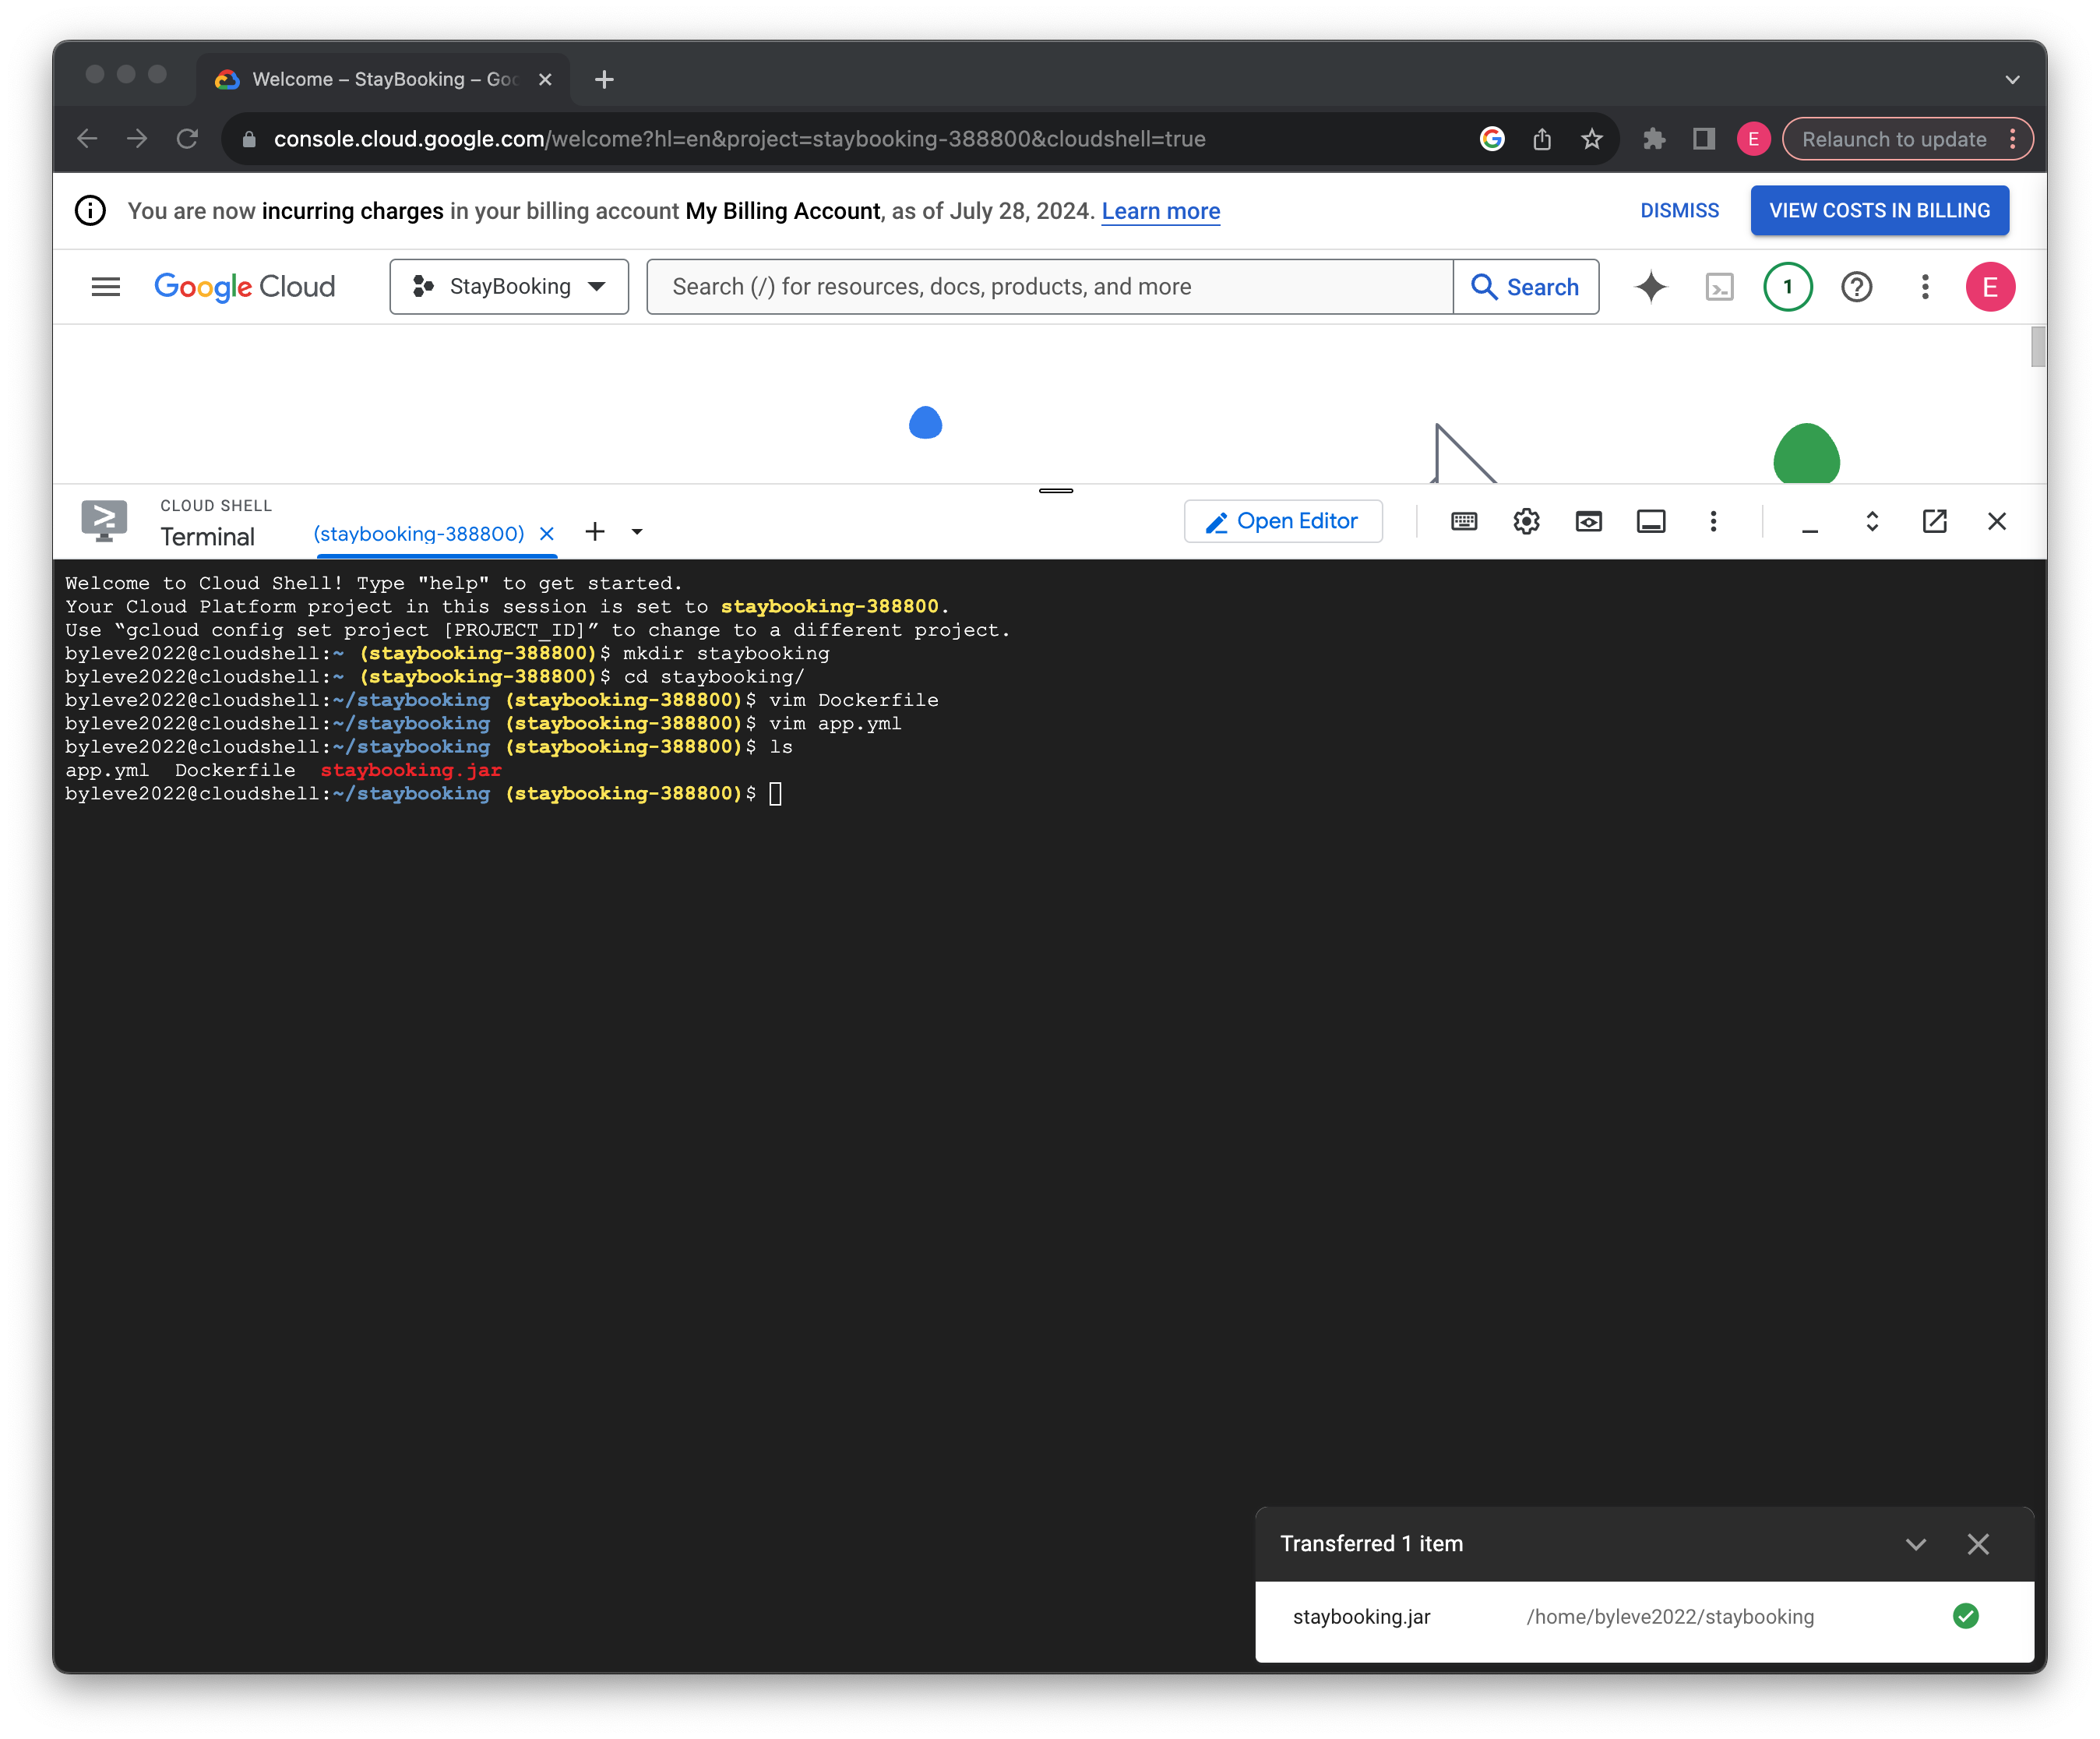Collapse the Transferred 1 item panel
Viewport: 2100px width, 1739px height.
pyautogui.click(x=1916, y=1544)
